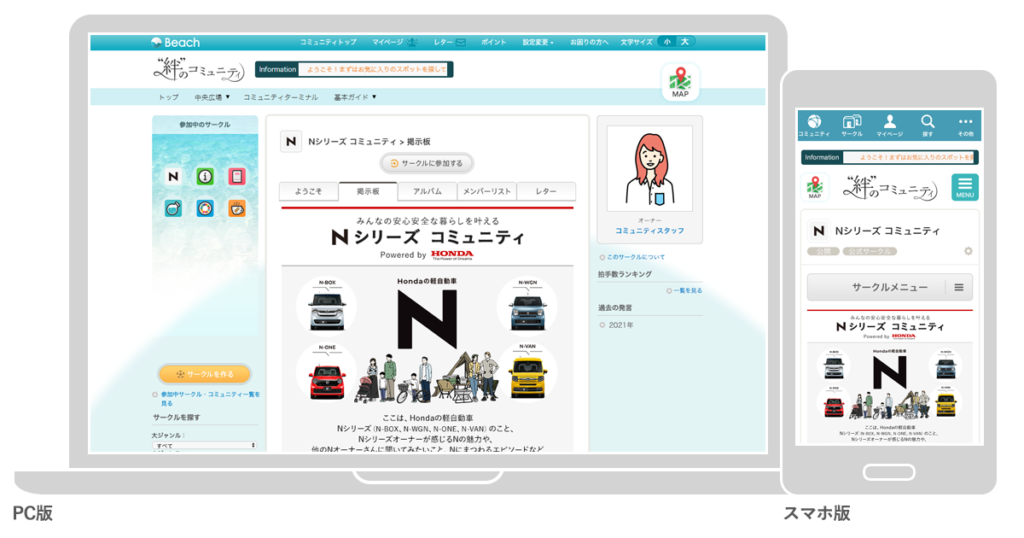Switch to the アルバム tab
This screenshot has width=1024, height=538.
pyautogui.click(x=427, y=191)
